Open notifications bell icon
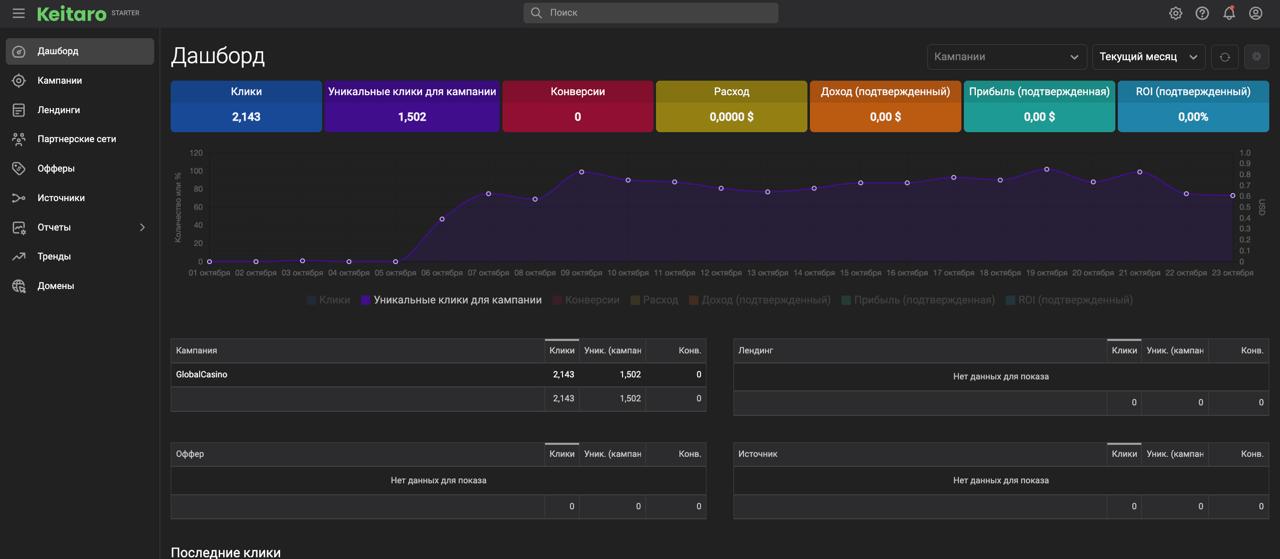The height and width of the screenshot is (559, 1280). coord(1229,13)
